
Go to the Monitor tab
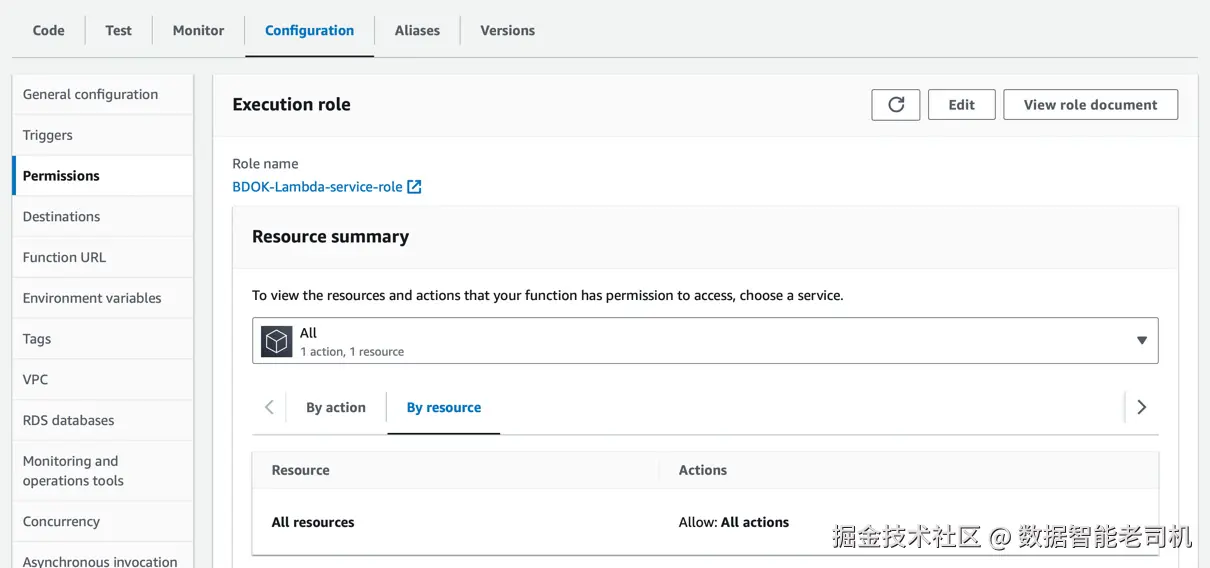point(198,30)
